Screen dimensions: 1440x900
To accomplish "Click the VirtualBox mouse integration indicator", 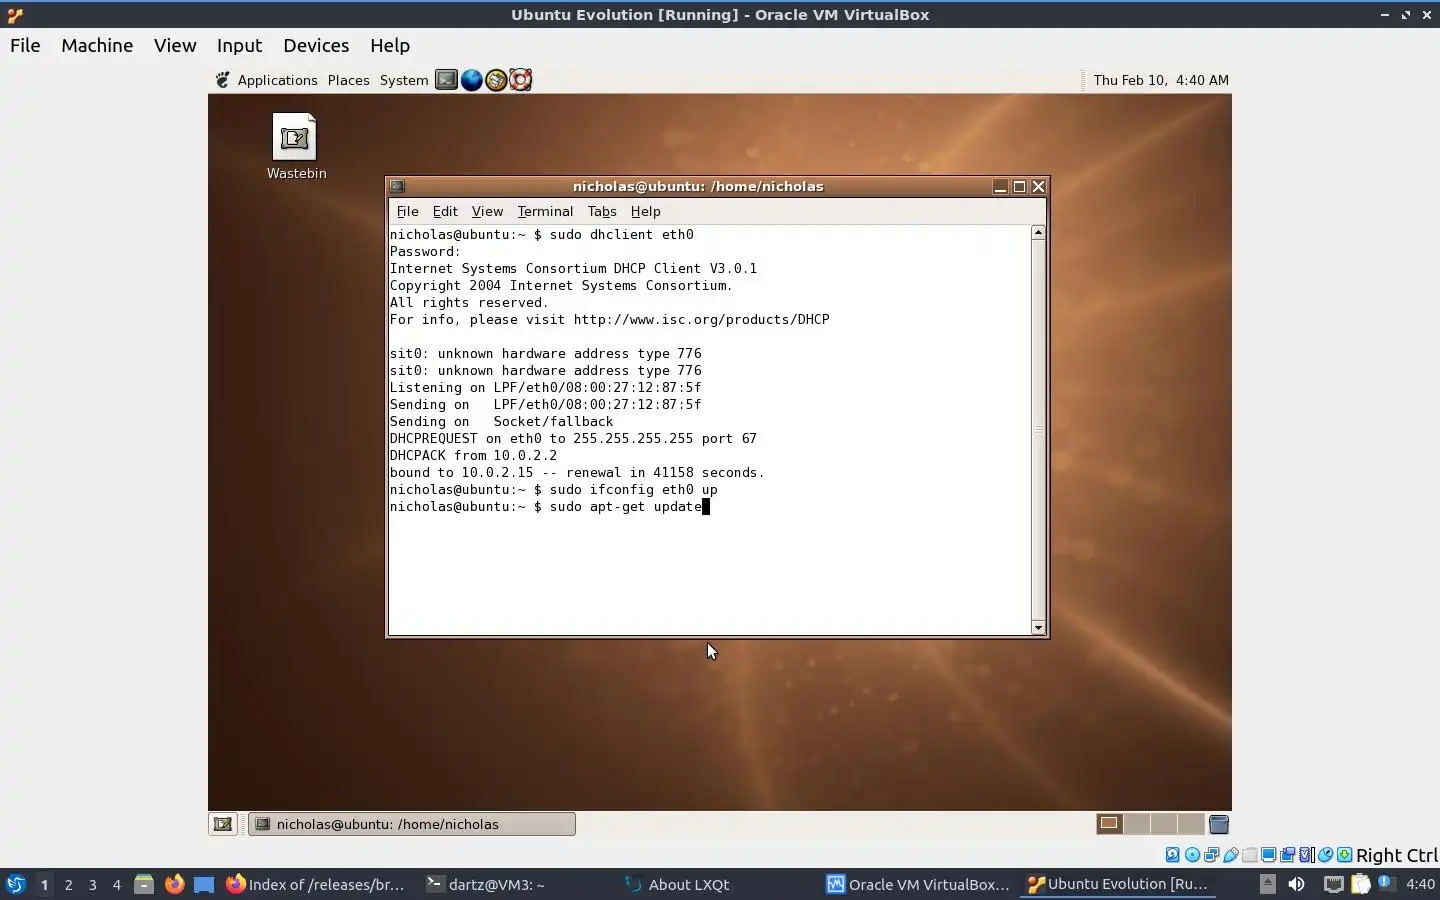I will click(1325, 855).
